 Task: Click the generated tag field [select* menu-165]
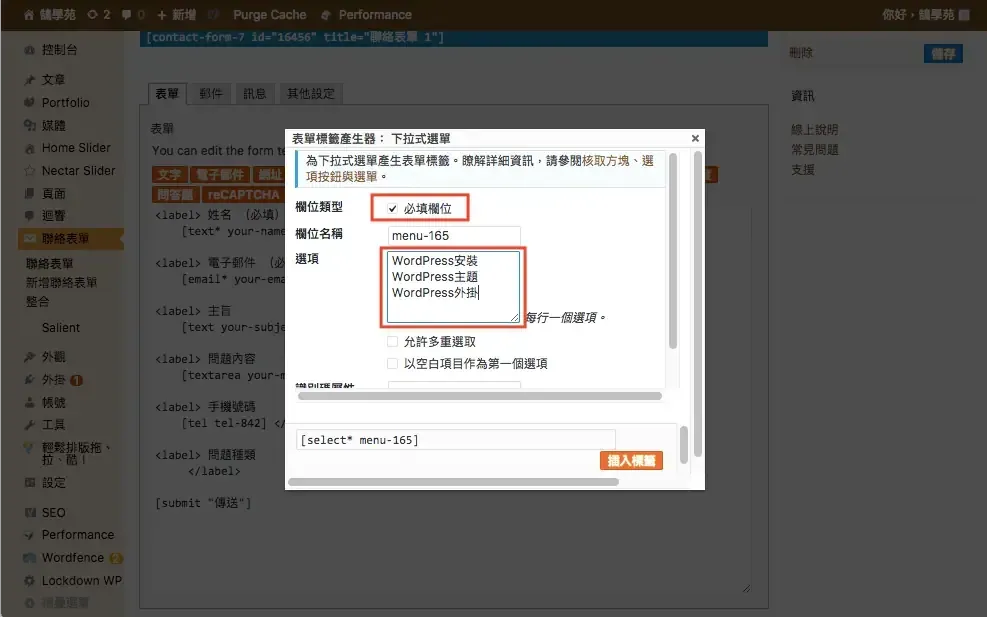point(456,440)
